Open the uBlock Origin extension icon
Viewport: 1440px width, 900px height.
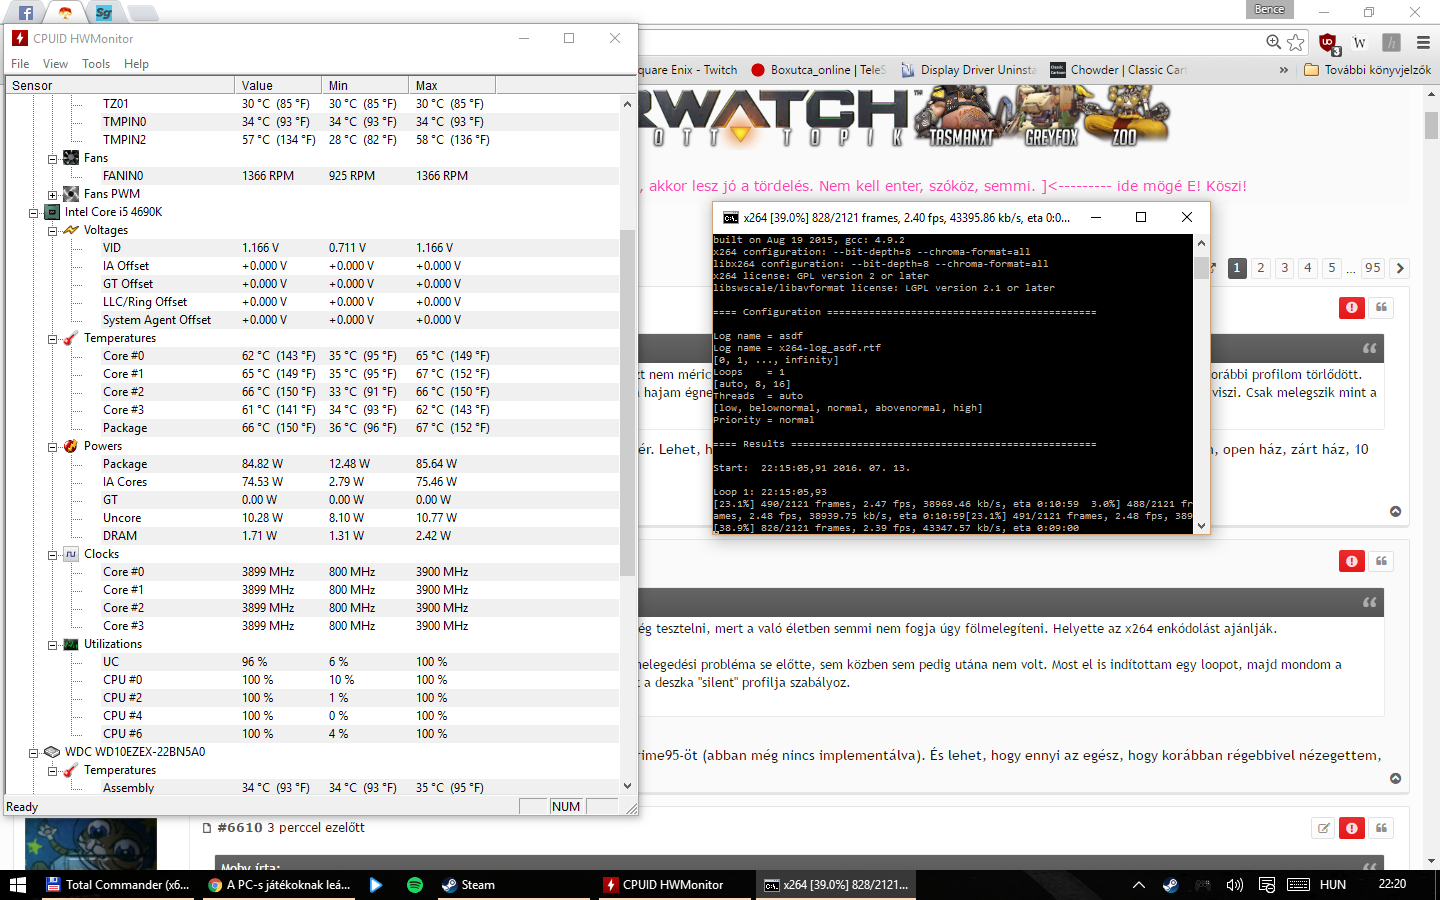[x=1328, y=43]
